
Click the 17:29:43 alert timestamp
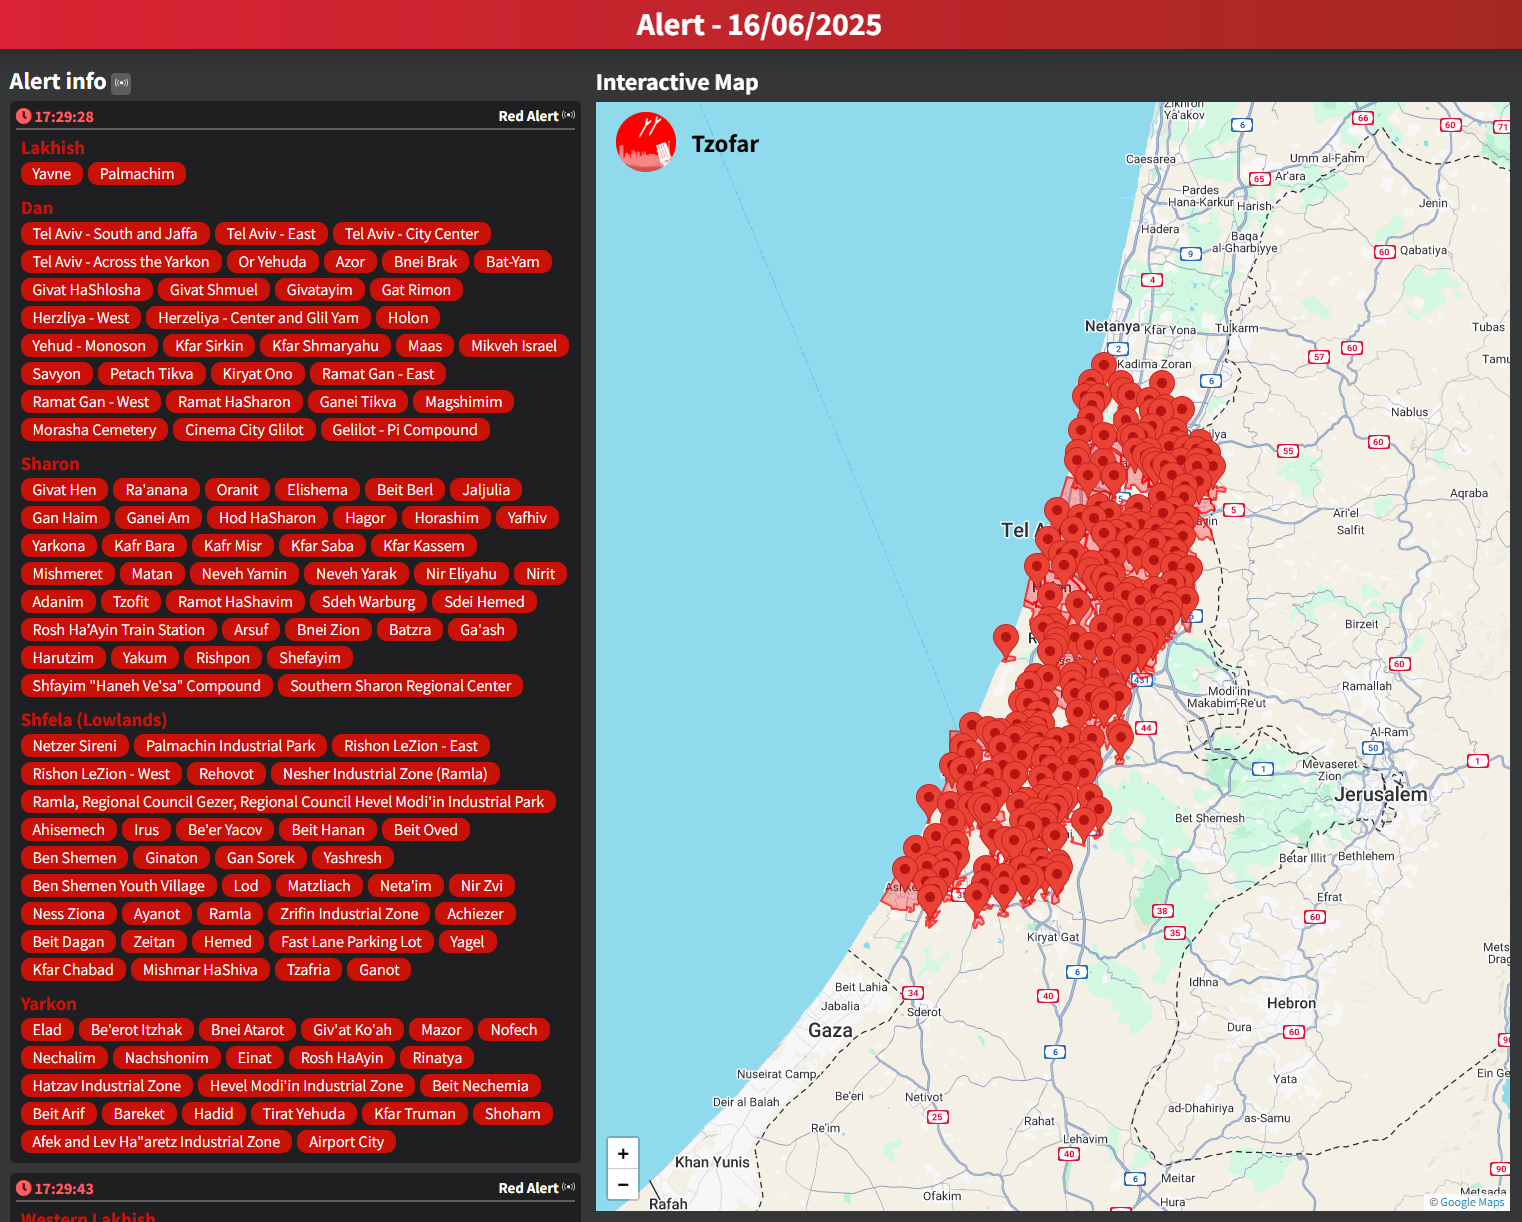[x=64, y=1188]
